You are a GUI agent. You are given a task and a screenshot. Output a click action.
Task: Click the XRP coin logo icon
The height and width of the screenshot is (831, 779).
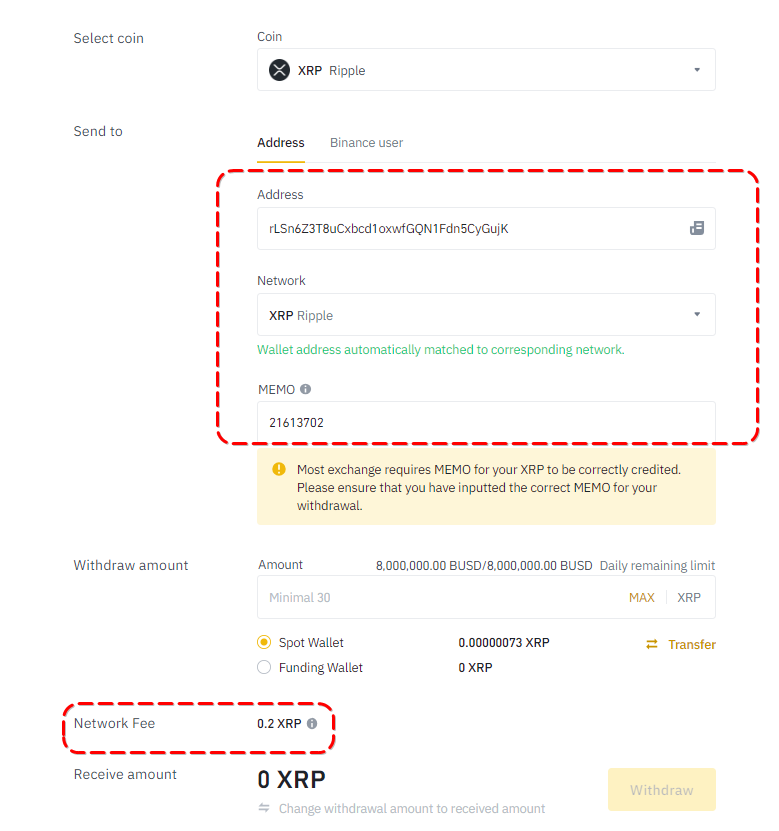(279, 70)
